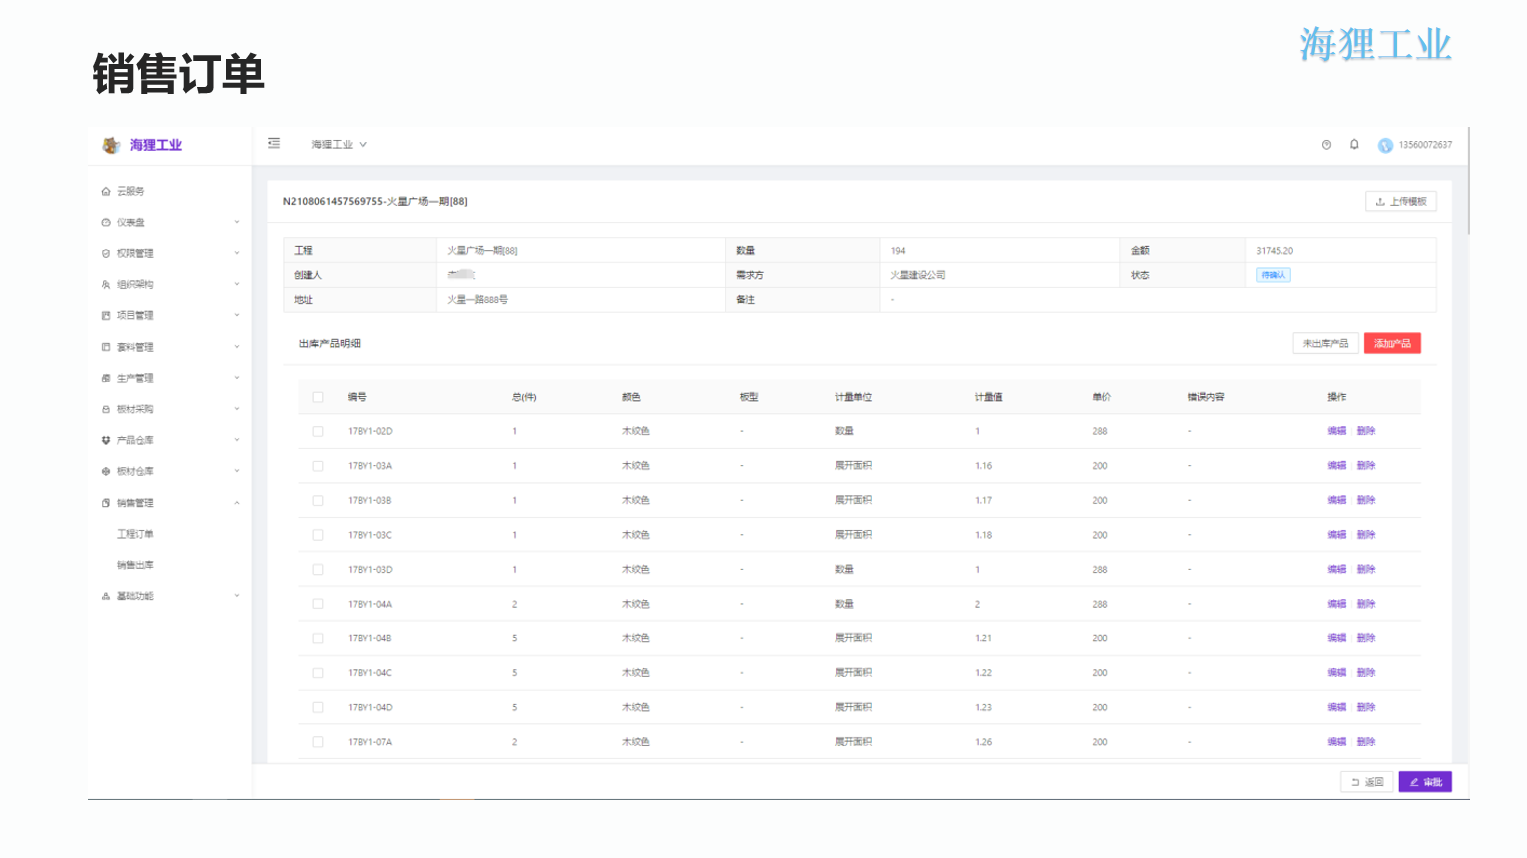Click the 火星建设公司 value

point(917,275)
